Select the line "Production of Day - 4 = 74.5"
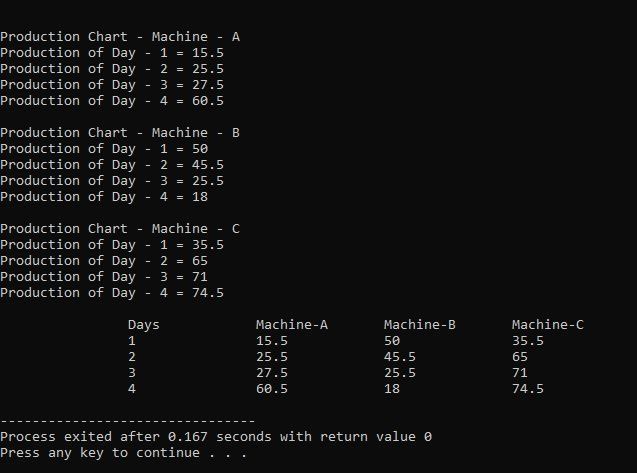Viewport: 637px width, 473px height. [x=112, y=293]
